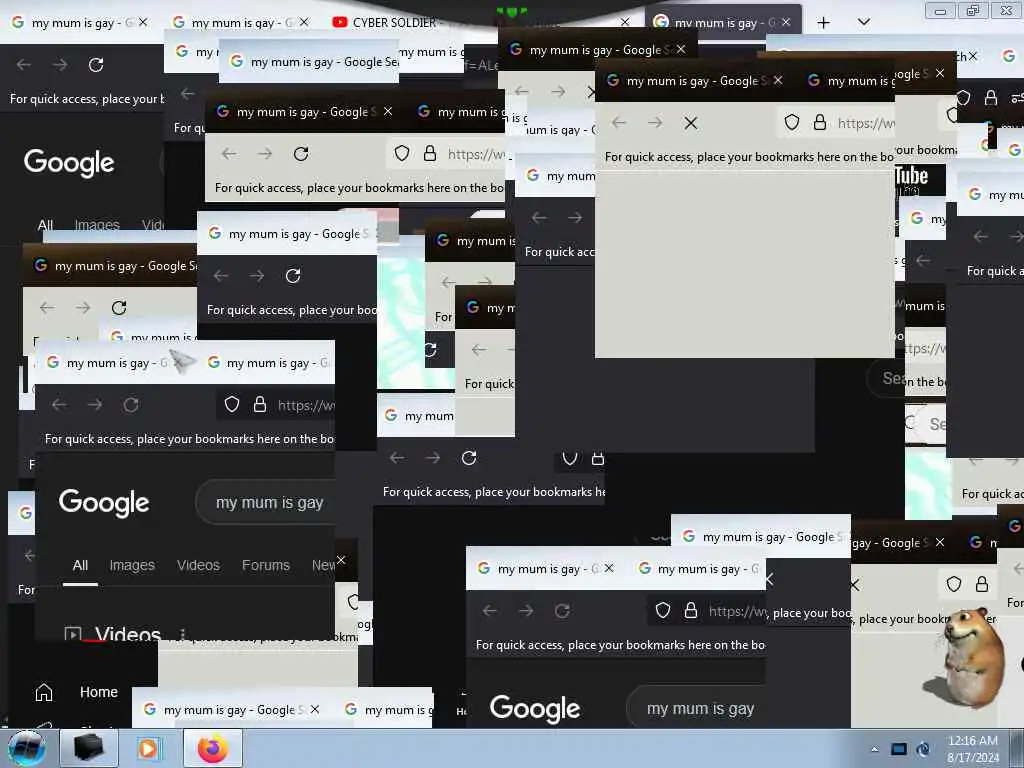The image size is (1024, 768).
Task: Click the padlock in the hamster window
Action: 982,584
